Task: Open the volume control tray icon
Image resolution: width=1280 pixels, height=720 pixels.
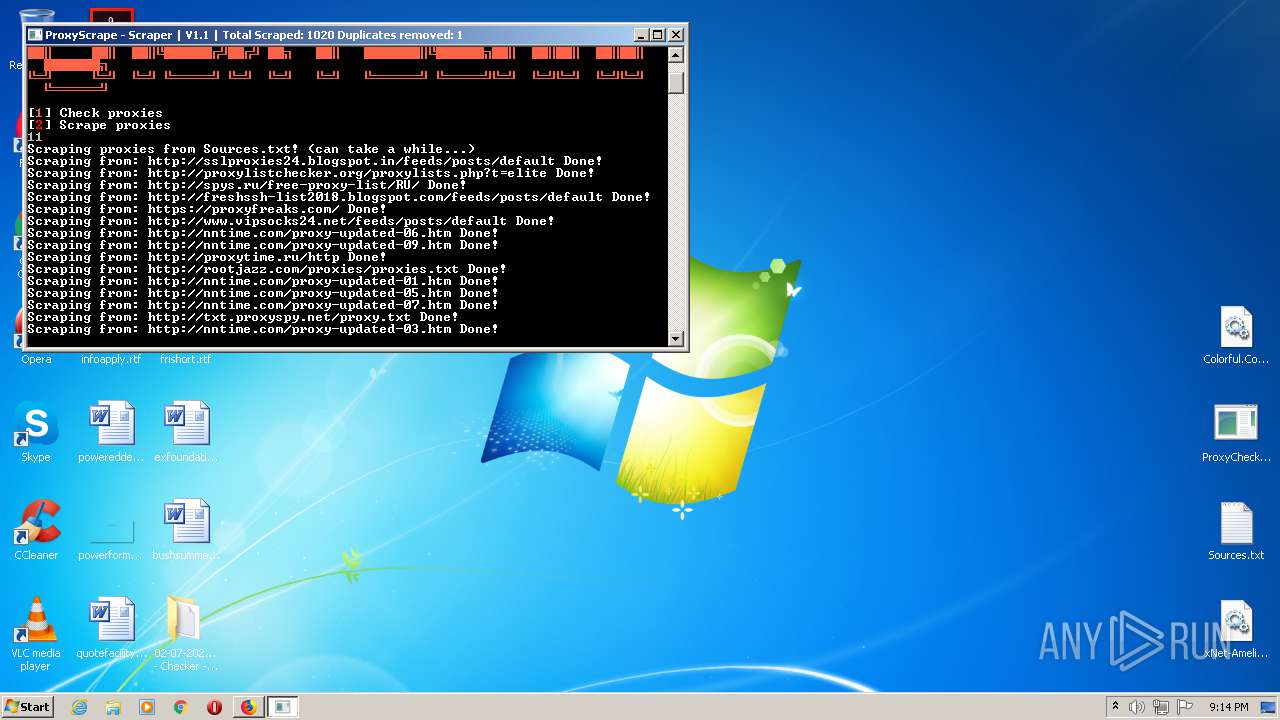Action: [1137, 707]
